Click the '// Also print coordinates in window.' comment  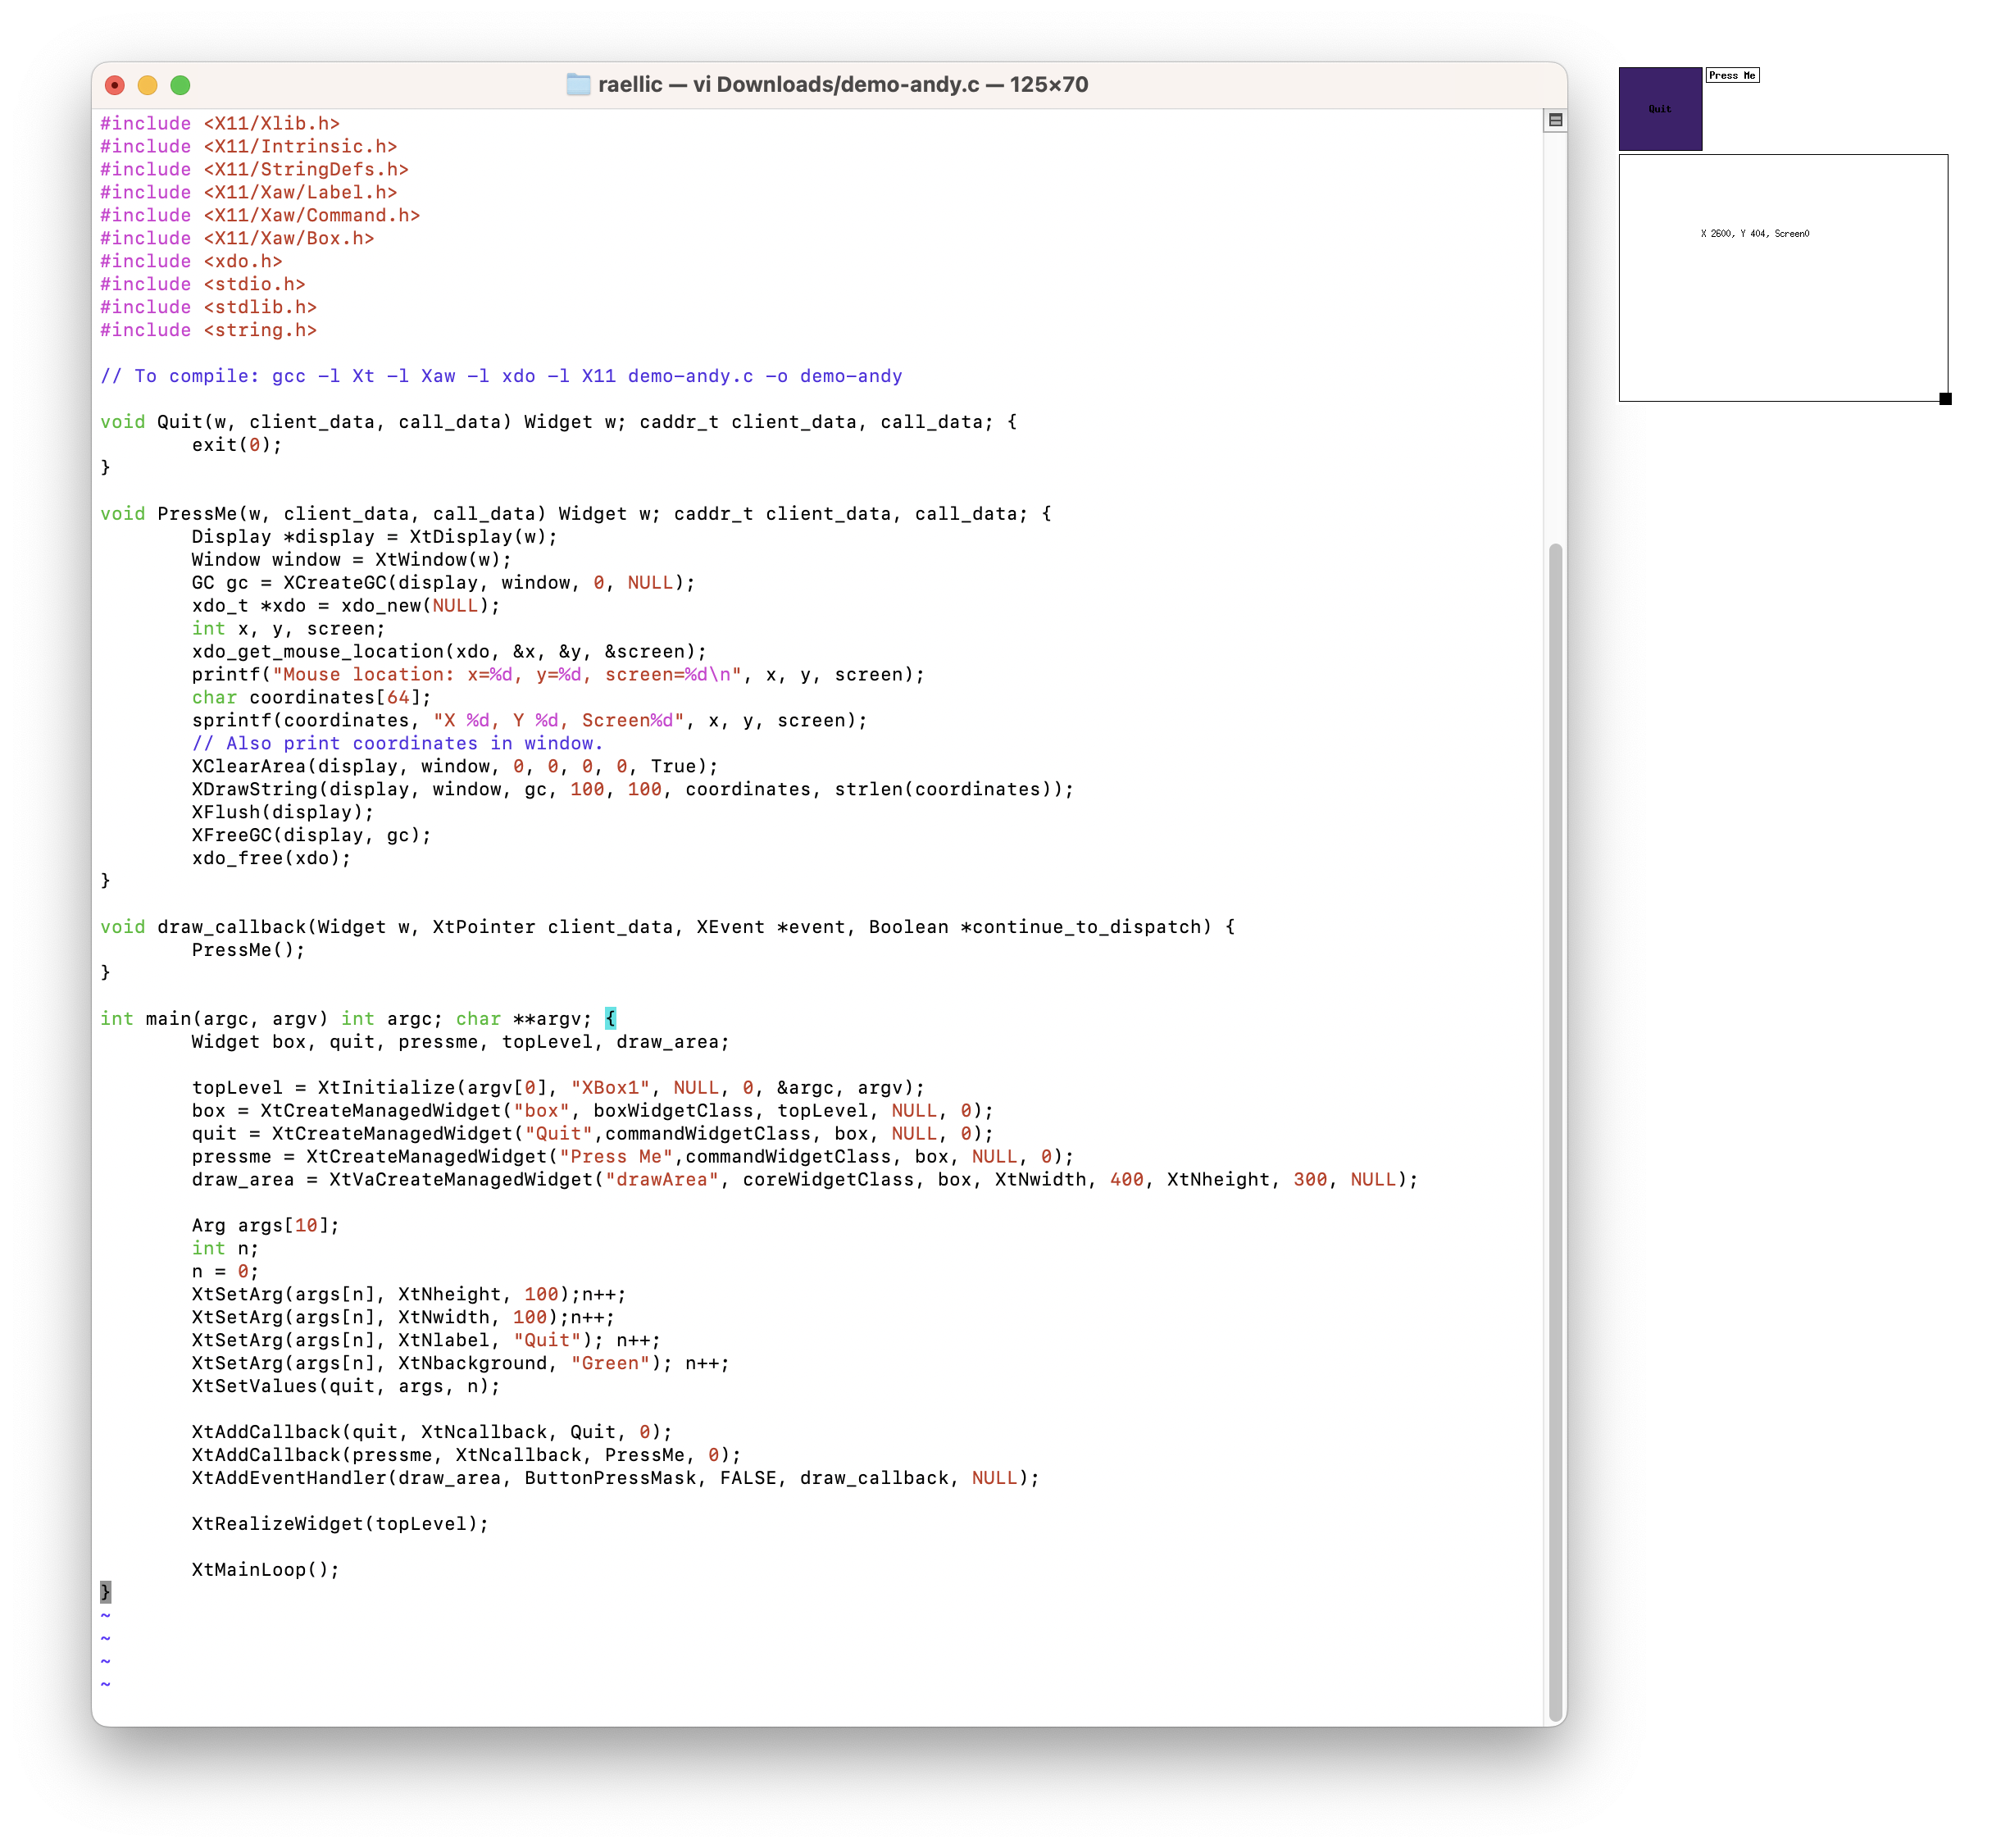(398, 744)
